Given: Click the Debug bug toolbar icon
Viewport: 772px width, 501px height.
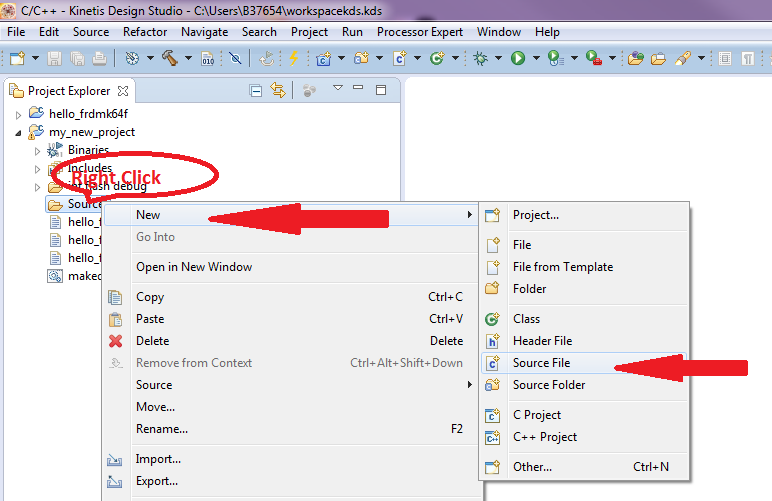Looking at the screenshot, I should click(x=481, y=59).
